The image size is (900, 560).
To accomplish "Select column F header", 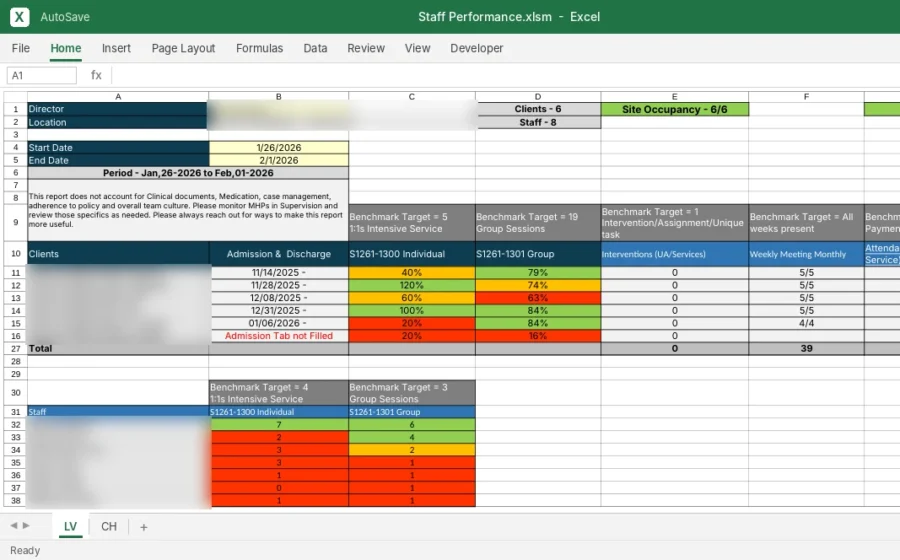I will (806, 96).
